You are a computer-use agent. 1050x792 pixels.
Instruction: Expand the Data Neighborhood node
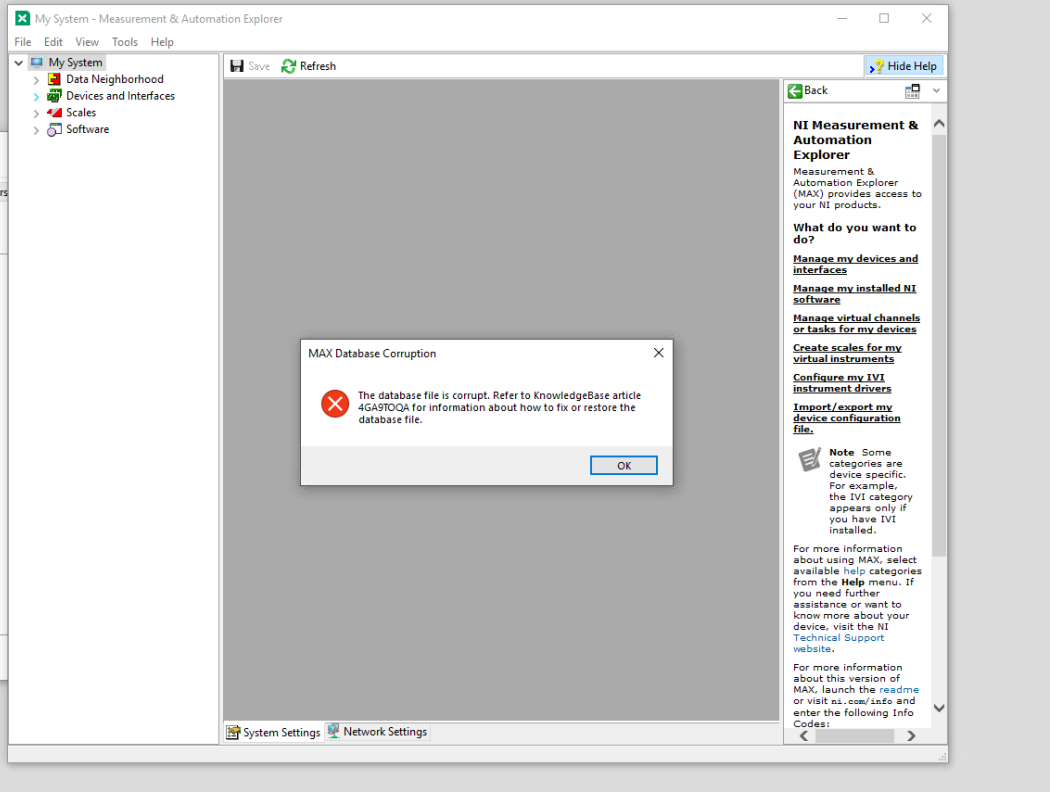(37, 80)
